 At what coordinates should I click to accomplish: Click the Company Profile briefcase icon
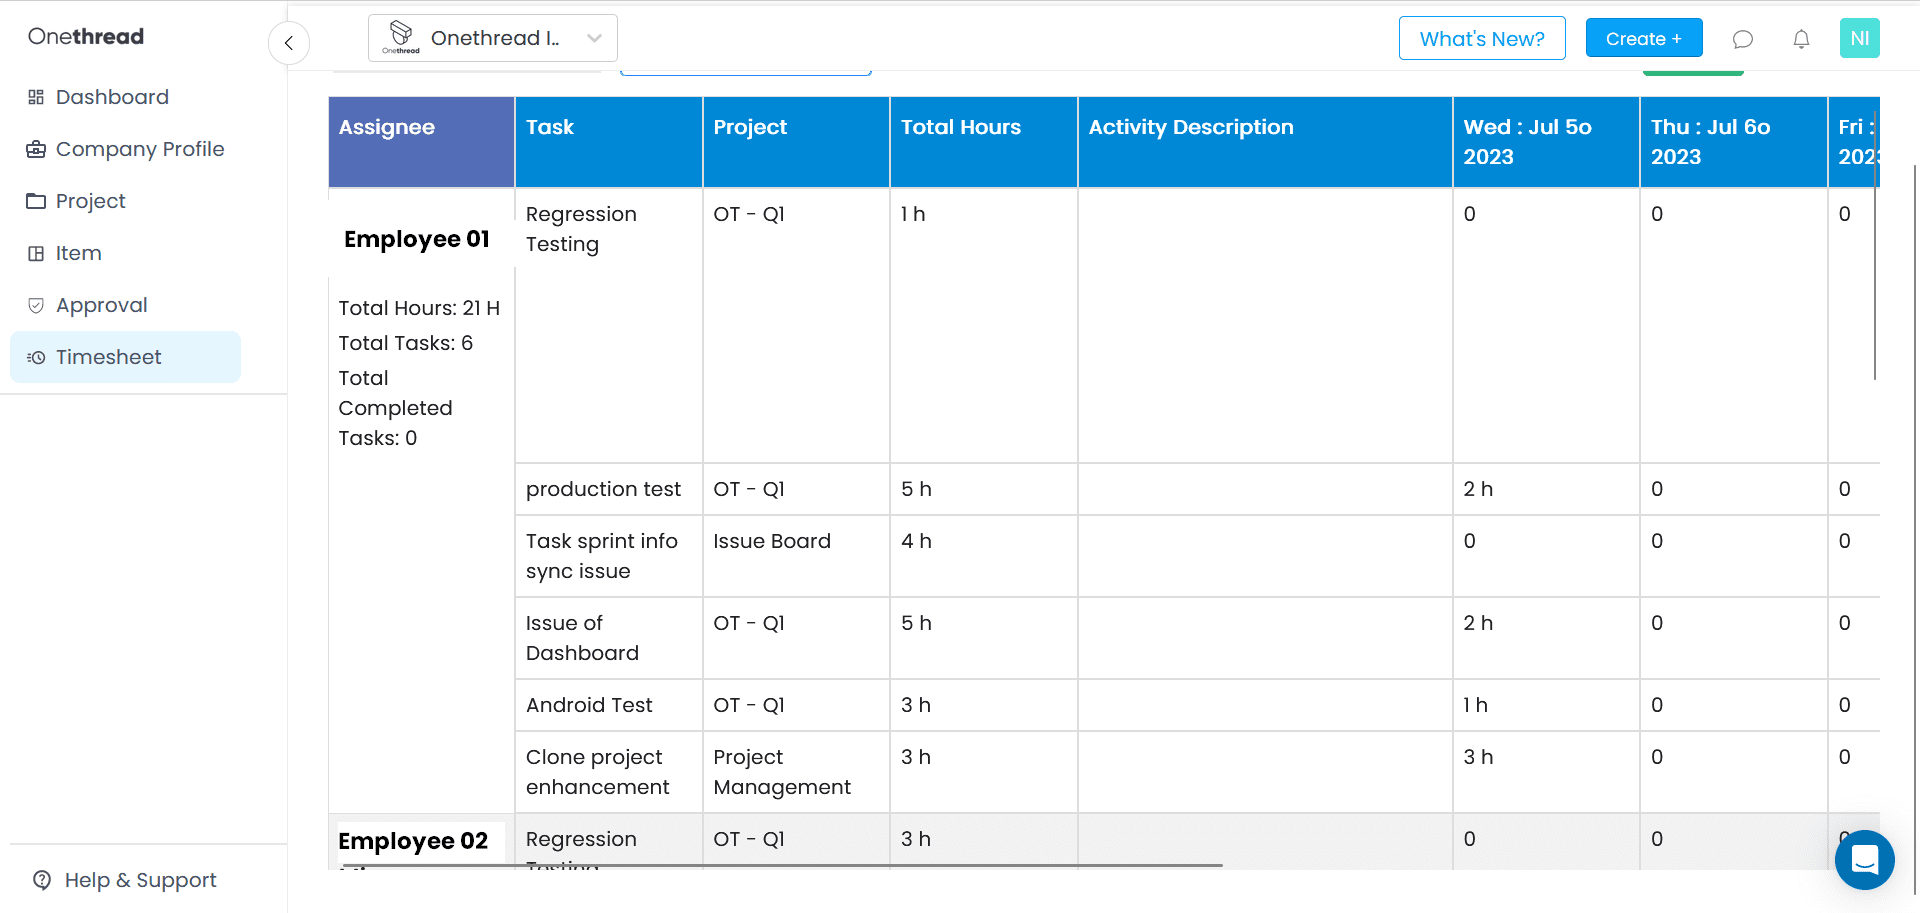click(36, 148)
